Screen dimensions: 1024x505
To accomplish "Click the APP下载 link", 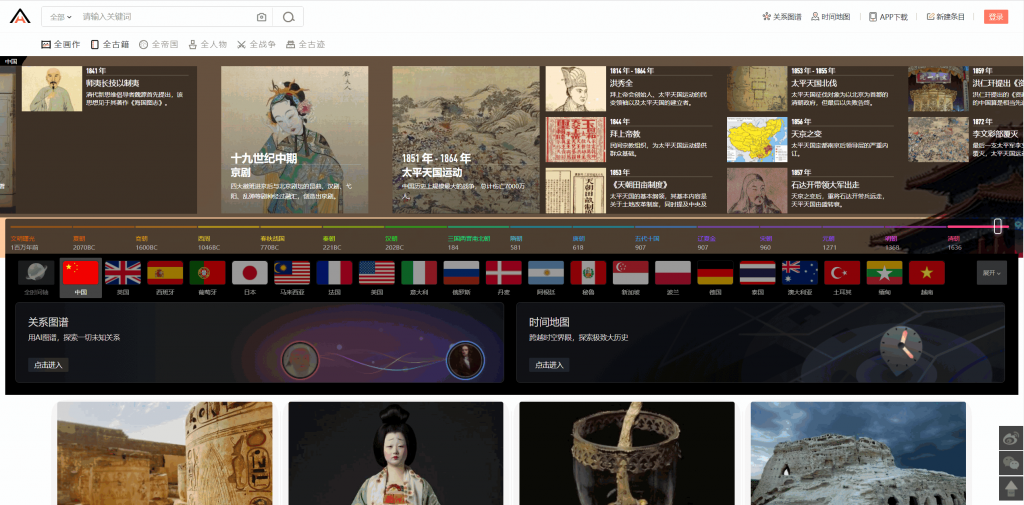I will click(888, 17).
